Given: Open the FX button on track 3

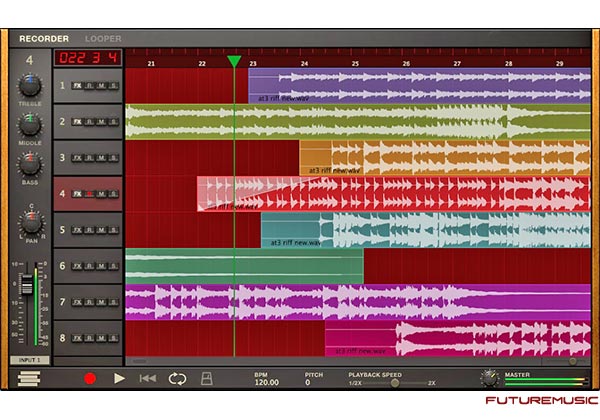Looking at the screenshot, I should click(x=77, y=158).
